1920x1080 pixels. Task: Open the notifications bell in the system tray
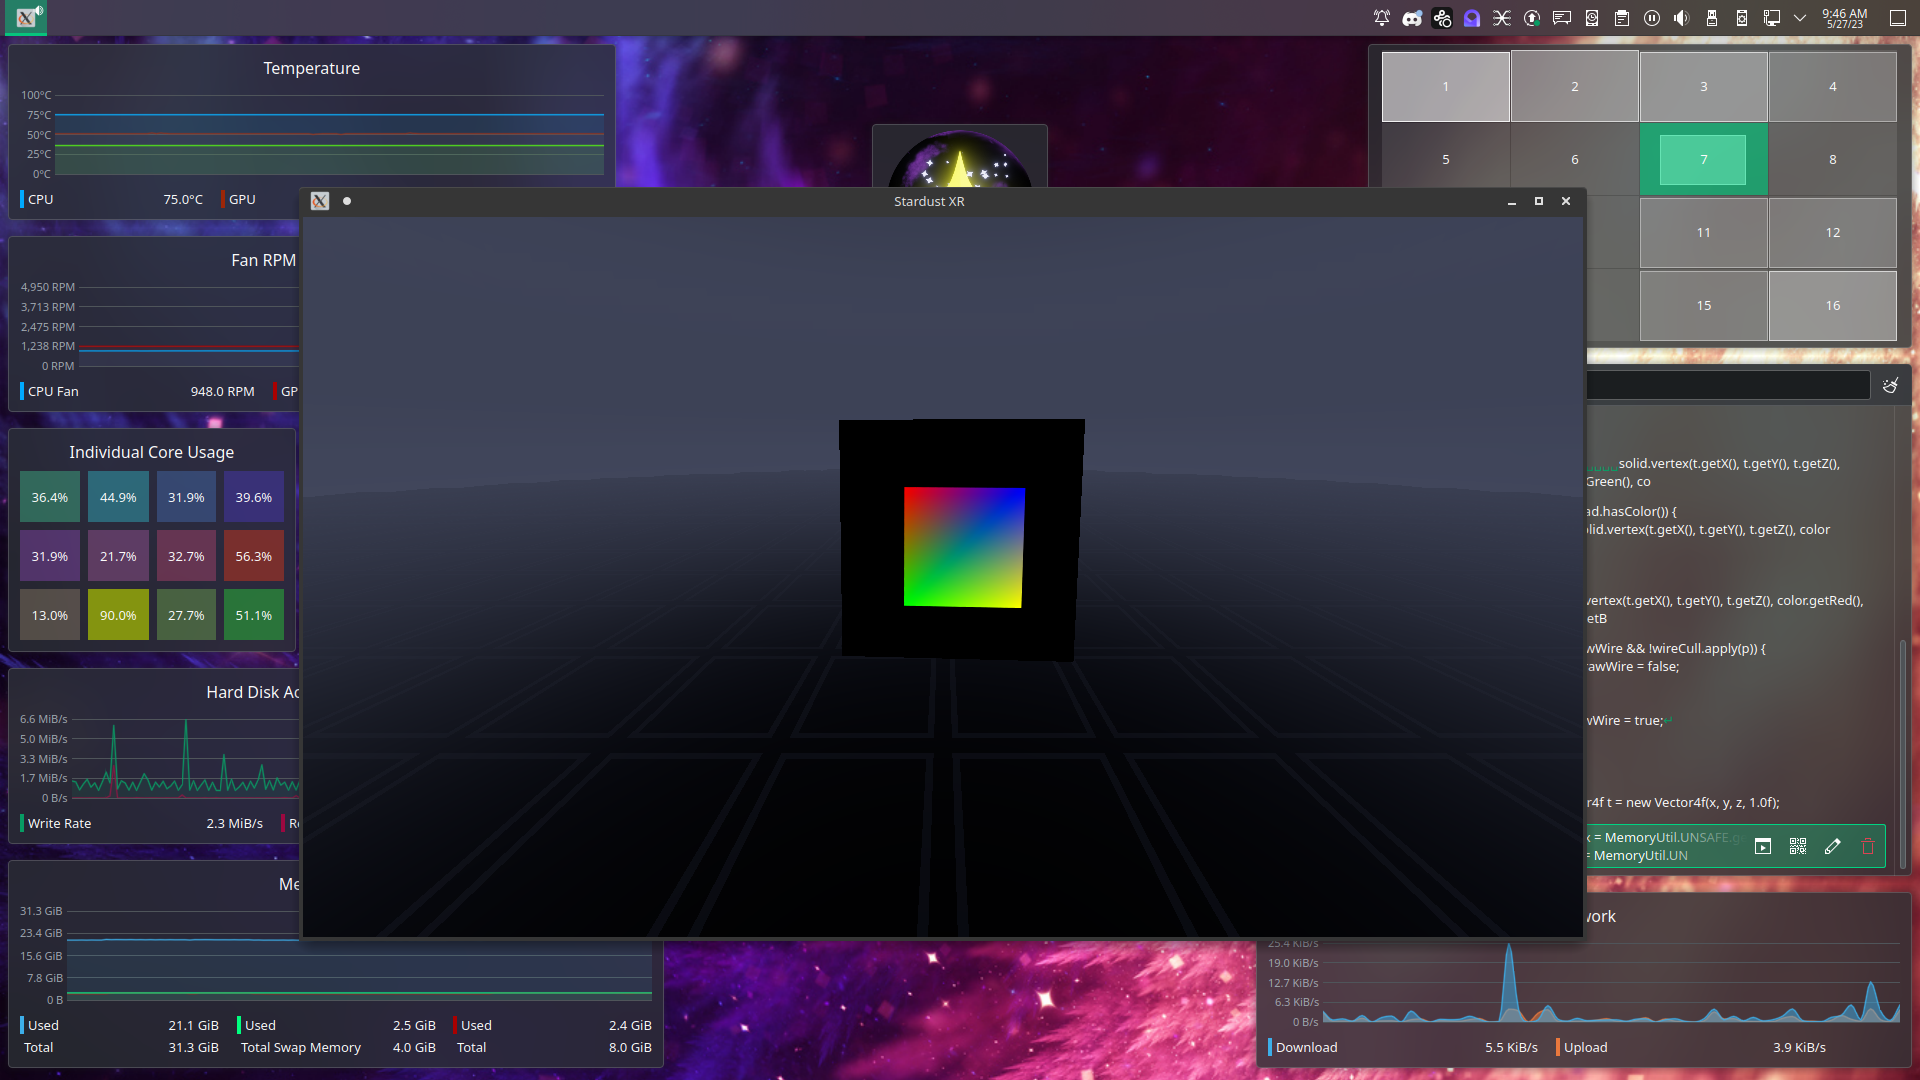(1382, 17)
